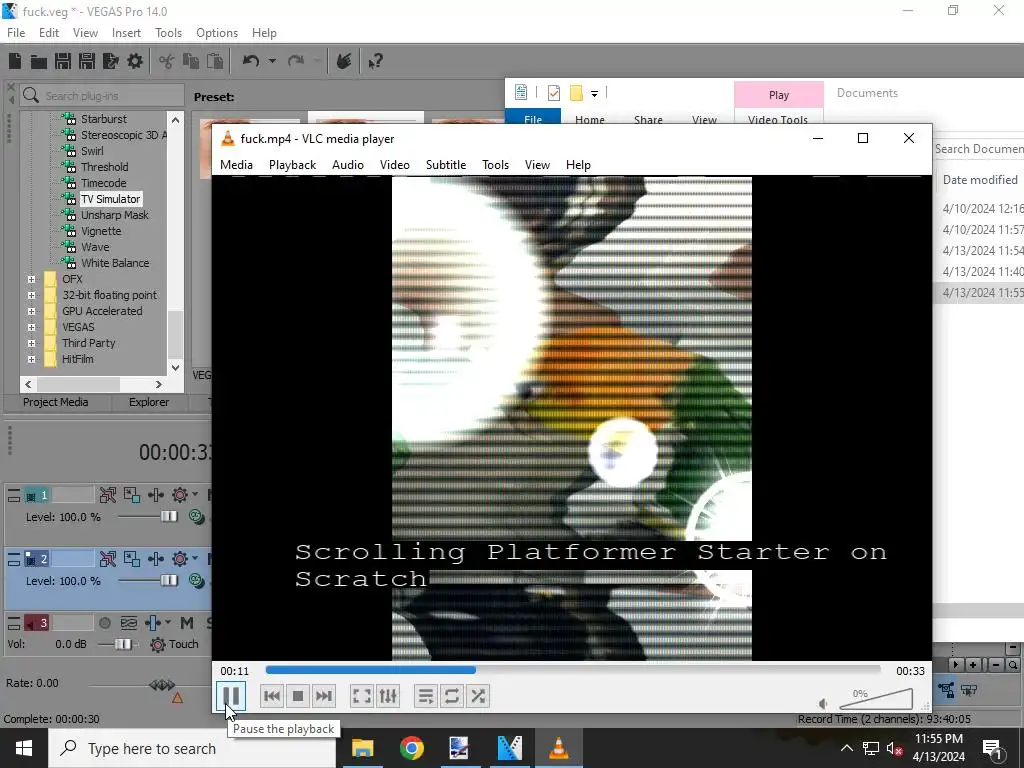Open the VLC Tools menu
The width and height of the screenshot is (1024, 768).
(x=496, y=165)
